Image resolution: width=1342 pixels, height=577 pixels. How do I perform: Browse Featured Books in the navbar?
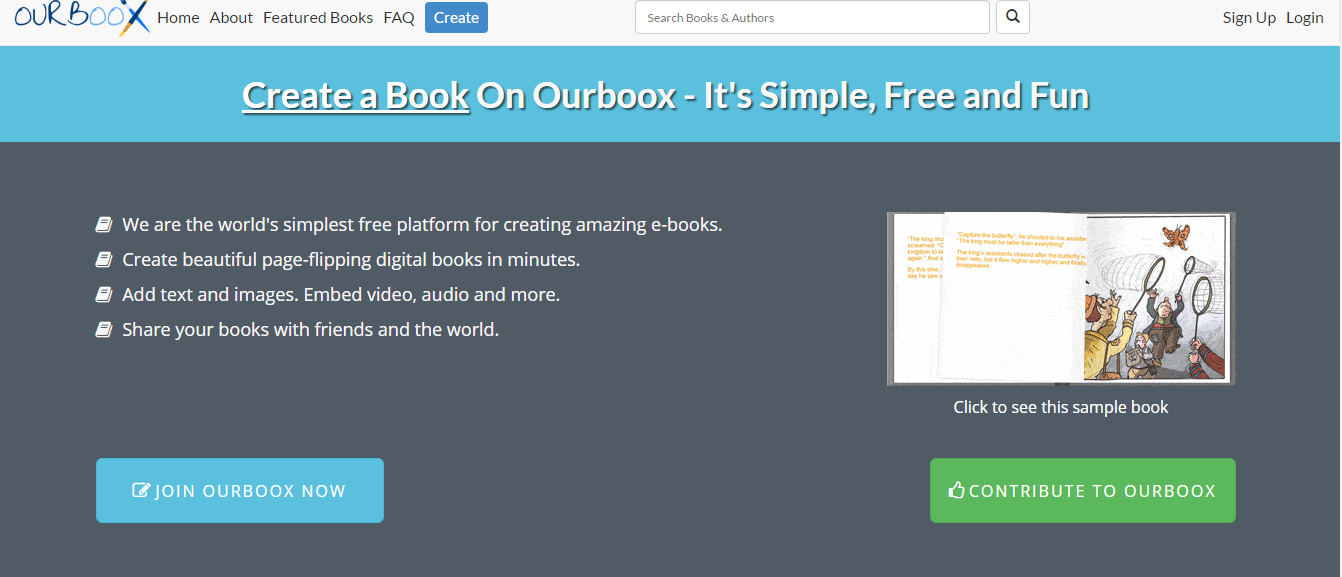318,18
